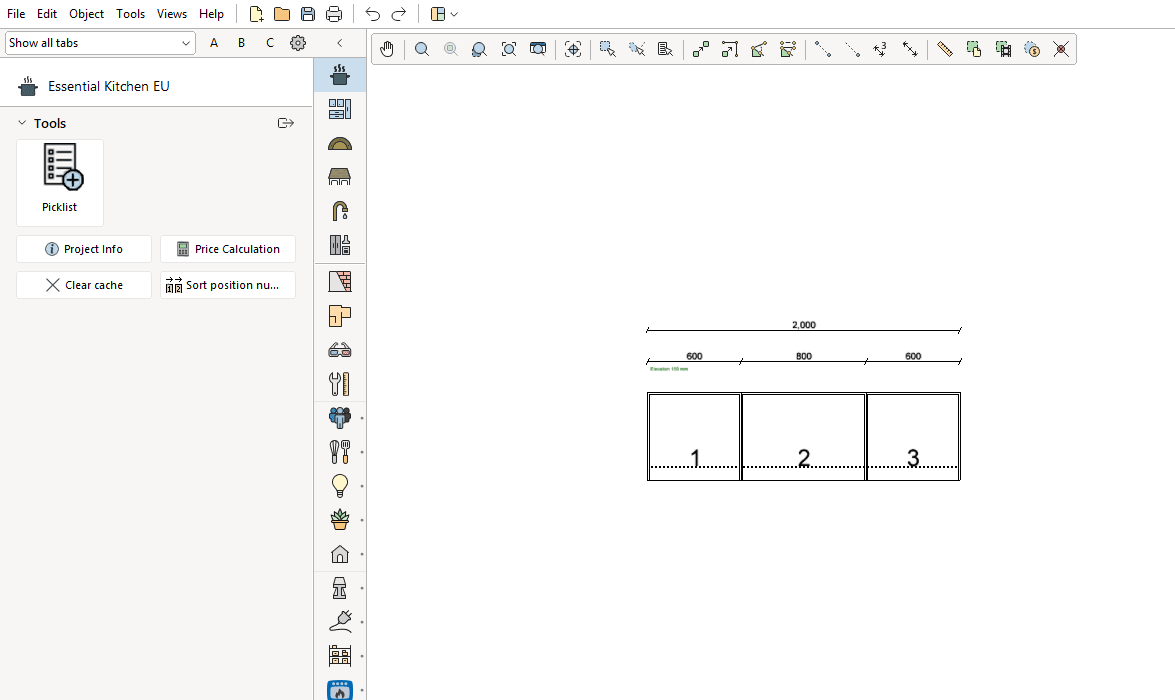Open the Tools menu
1175x700 pixels.
click(130, 13)
